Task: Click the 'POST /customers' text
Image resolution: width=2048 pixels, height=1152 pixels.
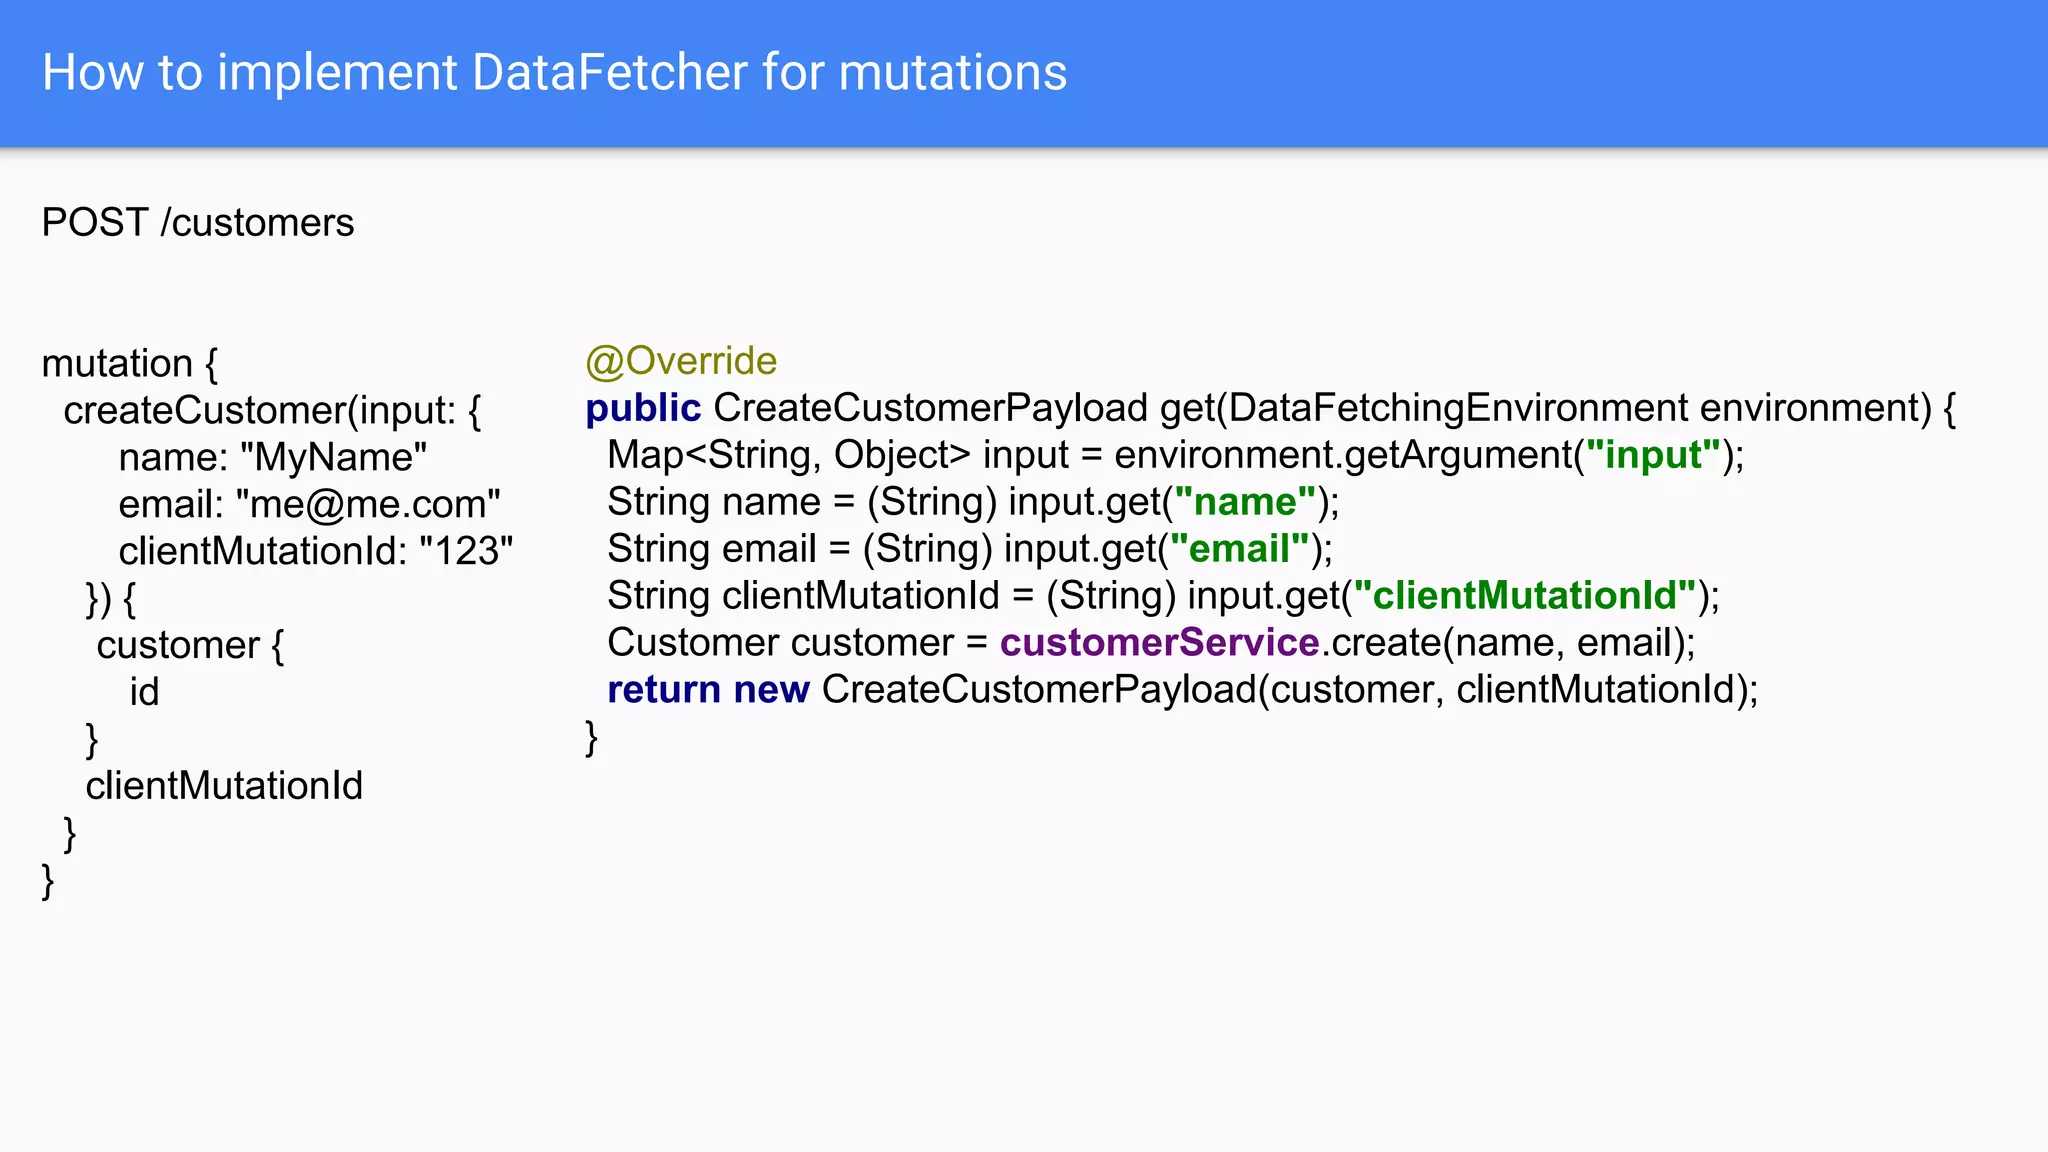Action: (x=198, y=222)
